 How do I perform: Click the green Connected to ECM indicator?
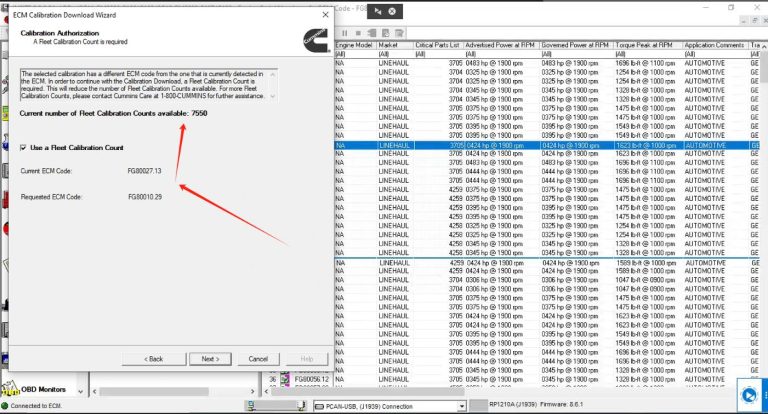coord(5,406)
